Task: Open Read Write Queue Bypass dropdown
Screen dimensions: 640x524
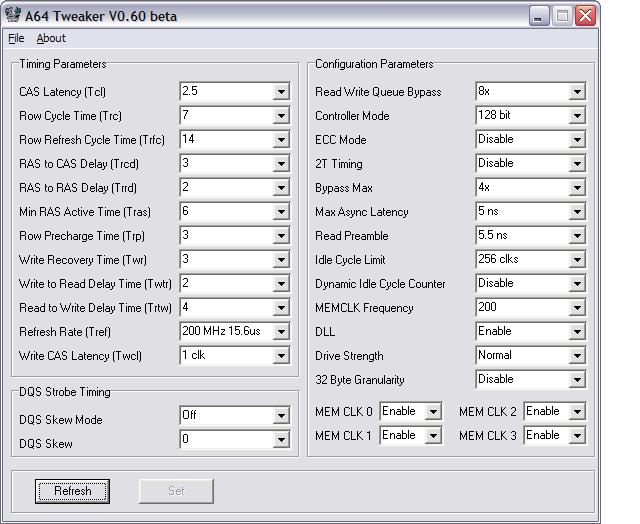Action: (x=577, y=91)
